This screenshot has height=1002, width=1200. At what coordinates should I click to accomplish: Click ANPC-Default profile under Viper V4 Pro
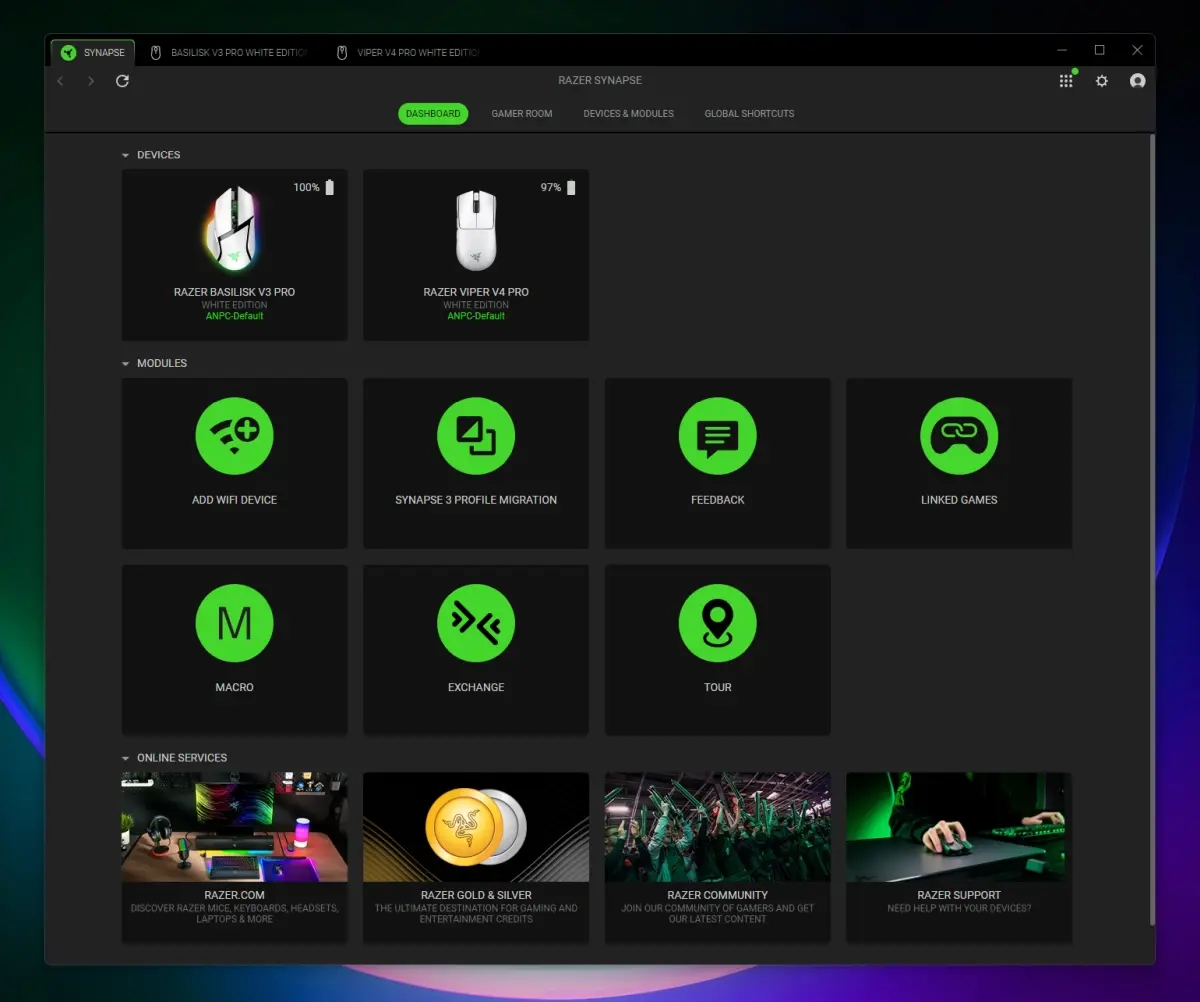point(476,316)
